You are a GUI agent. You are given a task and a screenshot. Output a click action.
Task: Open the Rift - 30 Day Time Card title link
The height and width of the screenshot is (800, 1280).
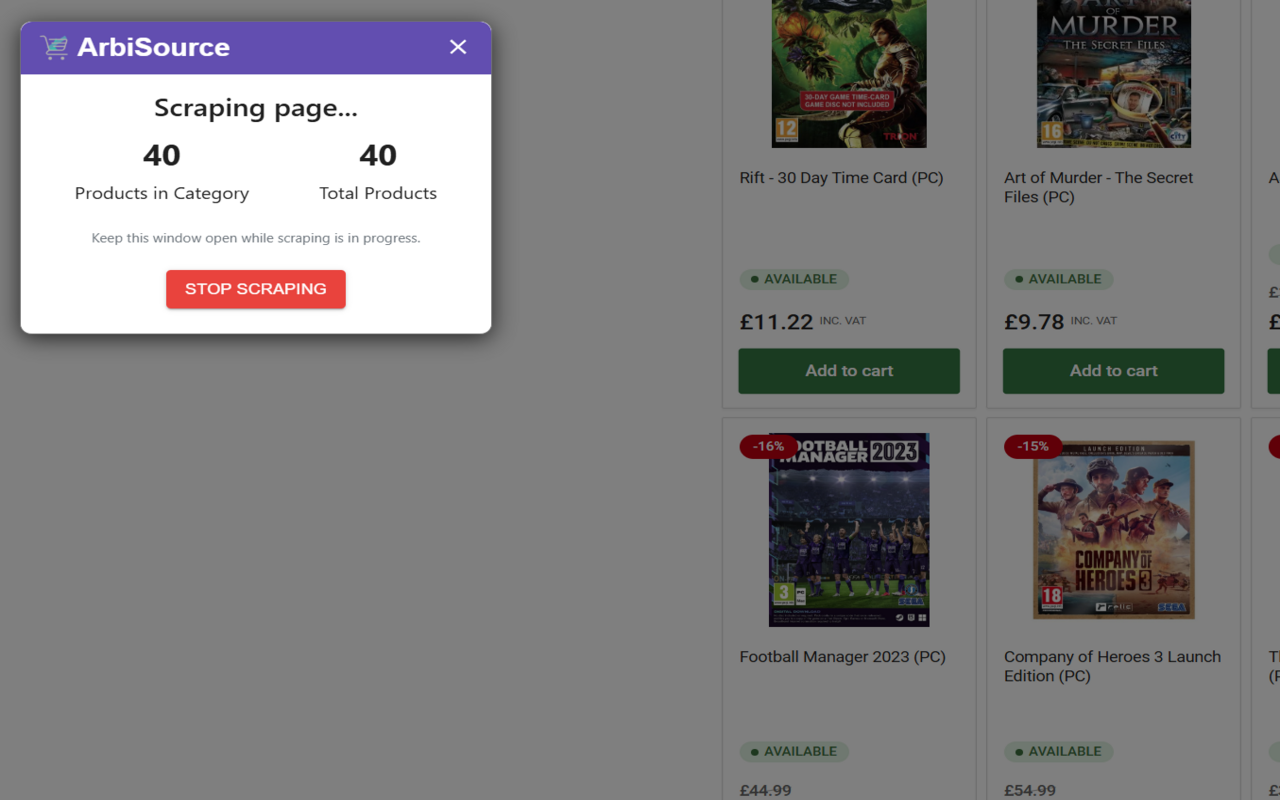pyautogui.click(x=841, y=178)
